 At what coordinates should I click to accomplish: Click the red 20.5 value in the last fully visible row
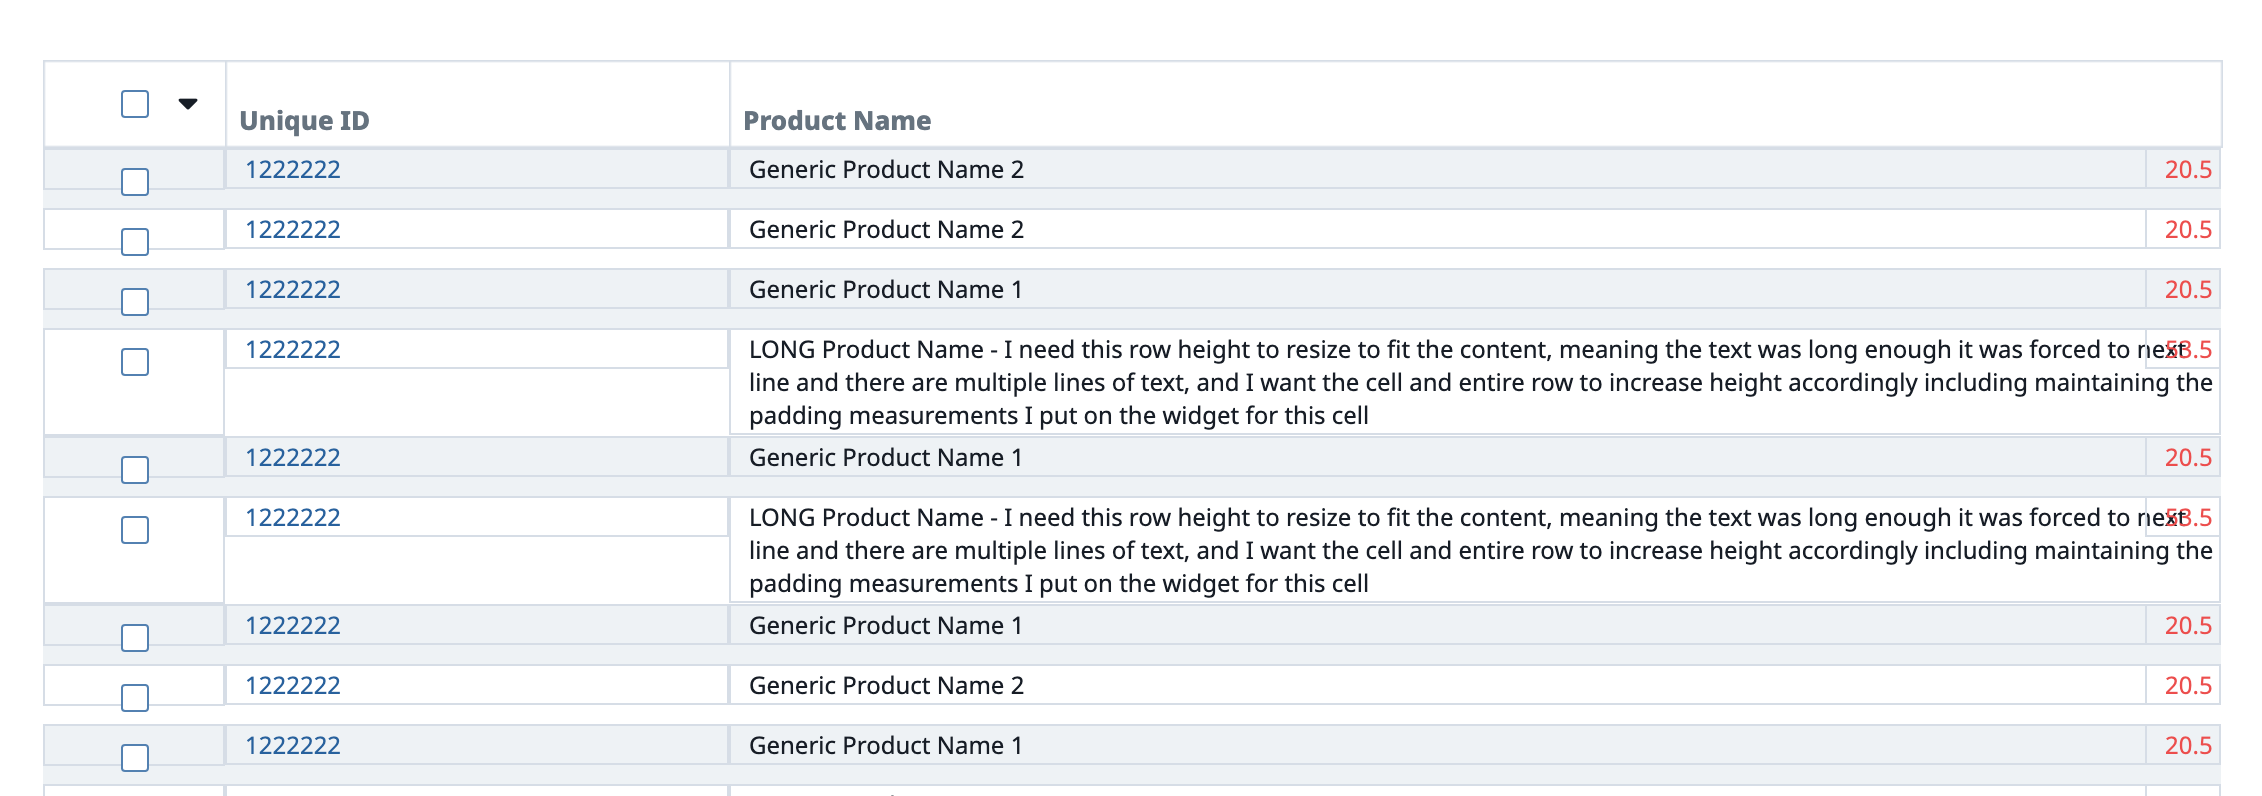2188,746
